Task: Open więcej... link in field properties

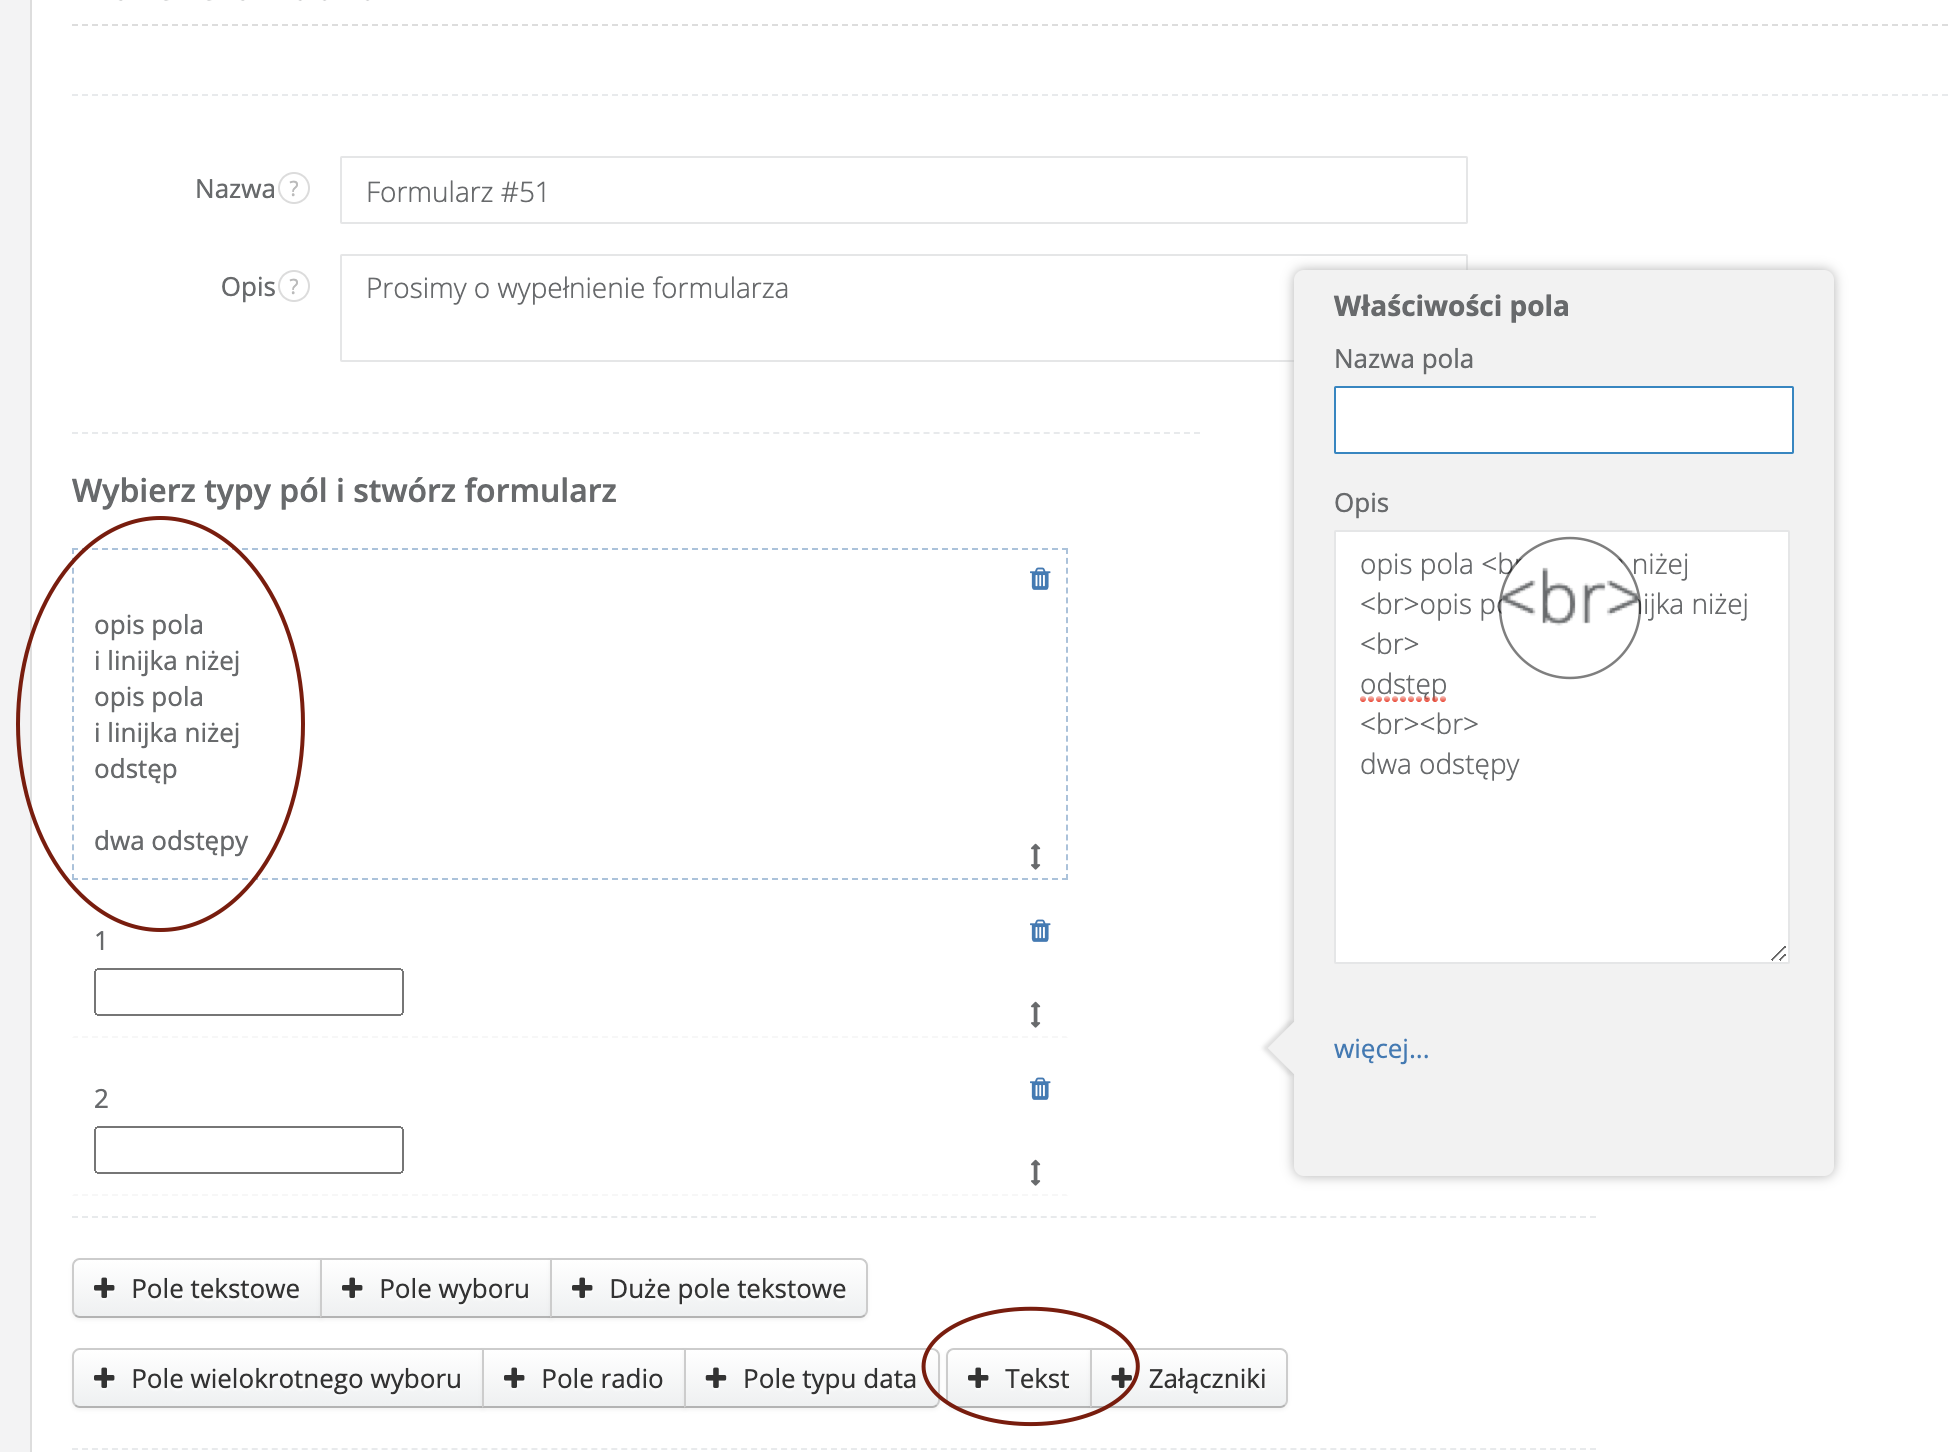Action: (1381, 1048)
